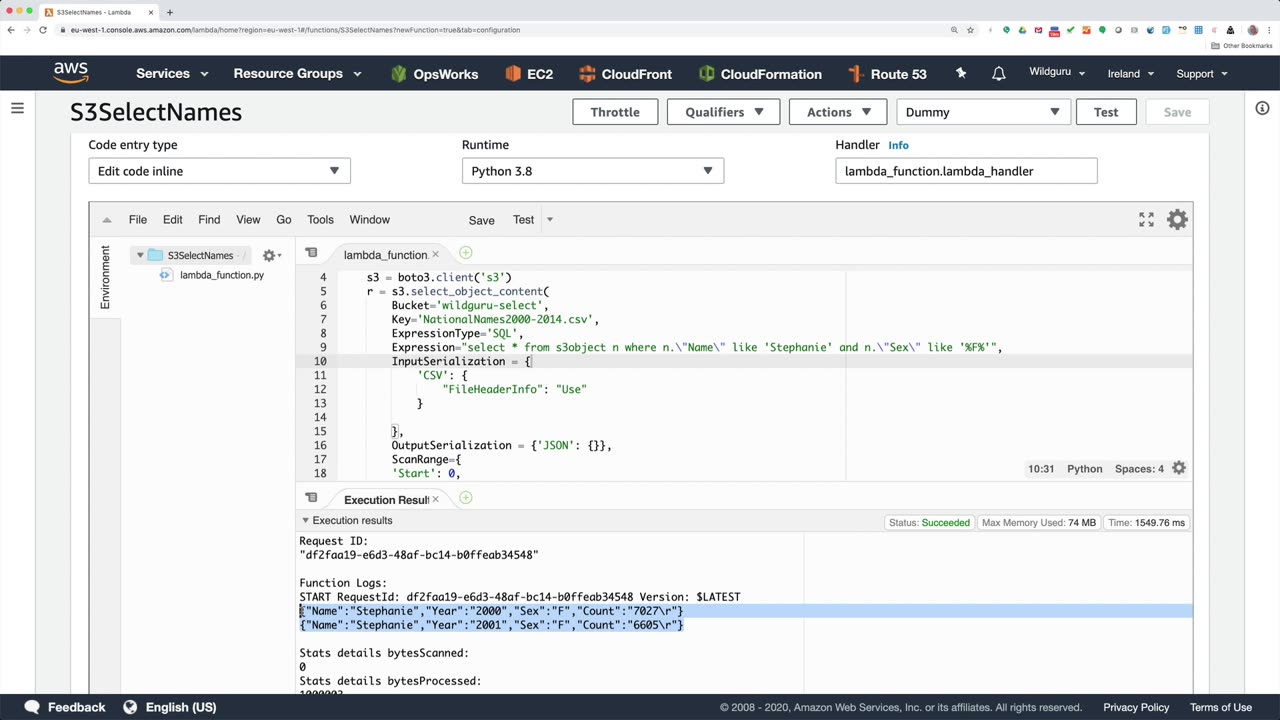
Task: Select the Dummy test event dropdown
Action: pyautogui.click(x=982, y=112)
